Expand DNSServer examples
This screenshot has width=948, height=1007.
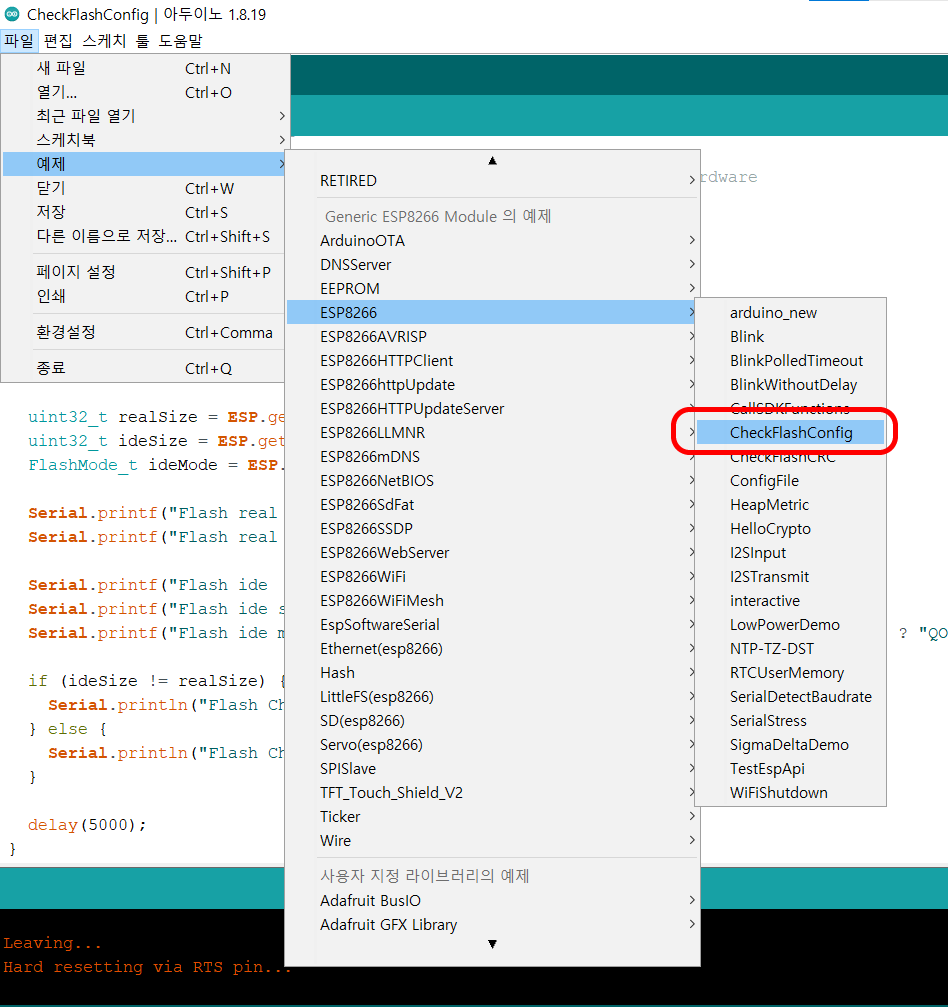click(x=493, y=265)
